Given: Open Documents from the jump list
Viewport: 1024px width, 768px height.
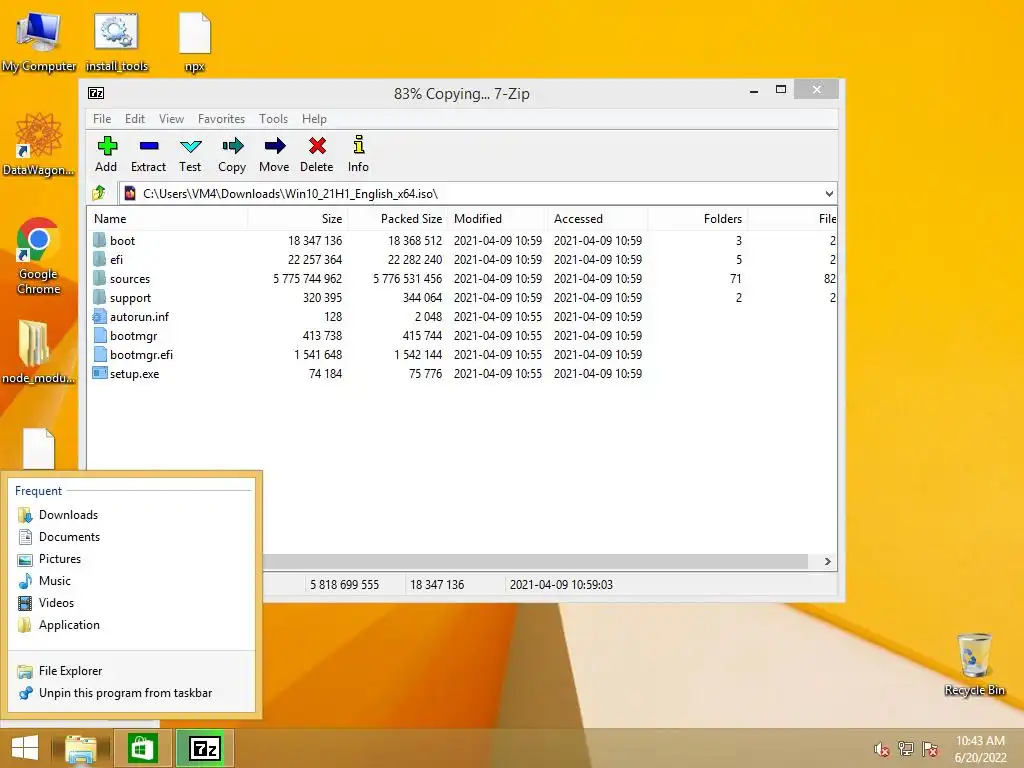Looking at the screenshot, I should [132, 537].
